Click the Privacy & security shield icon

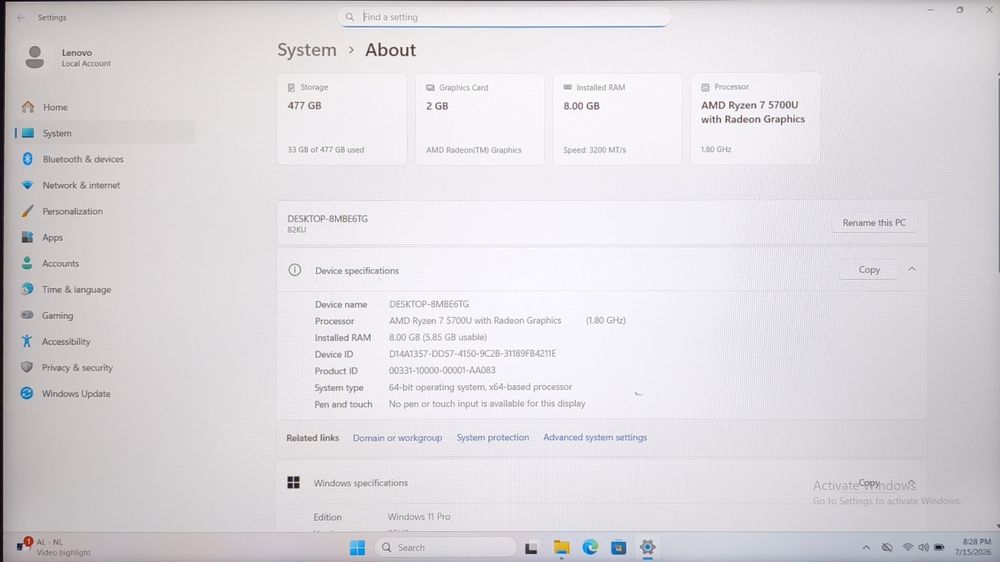click(27, 367)
